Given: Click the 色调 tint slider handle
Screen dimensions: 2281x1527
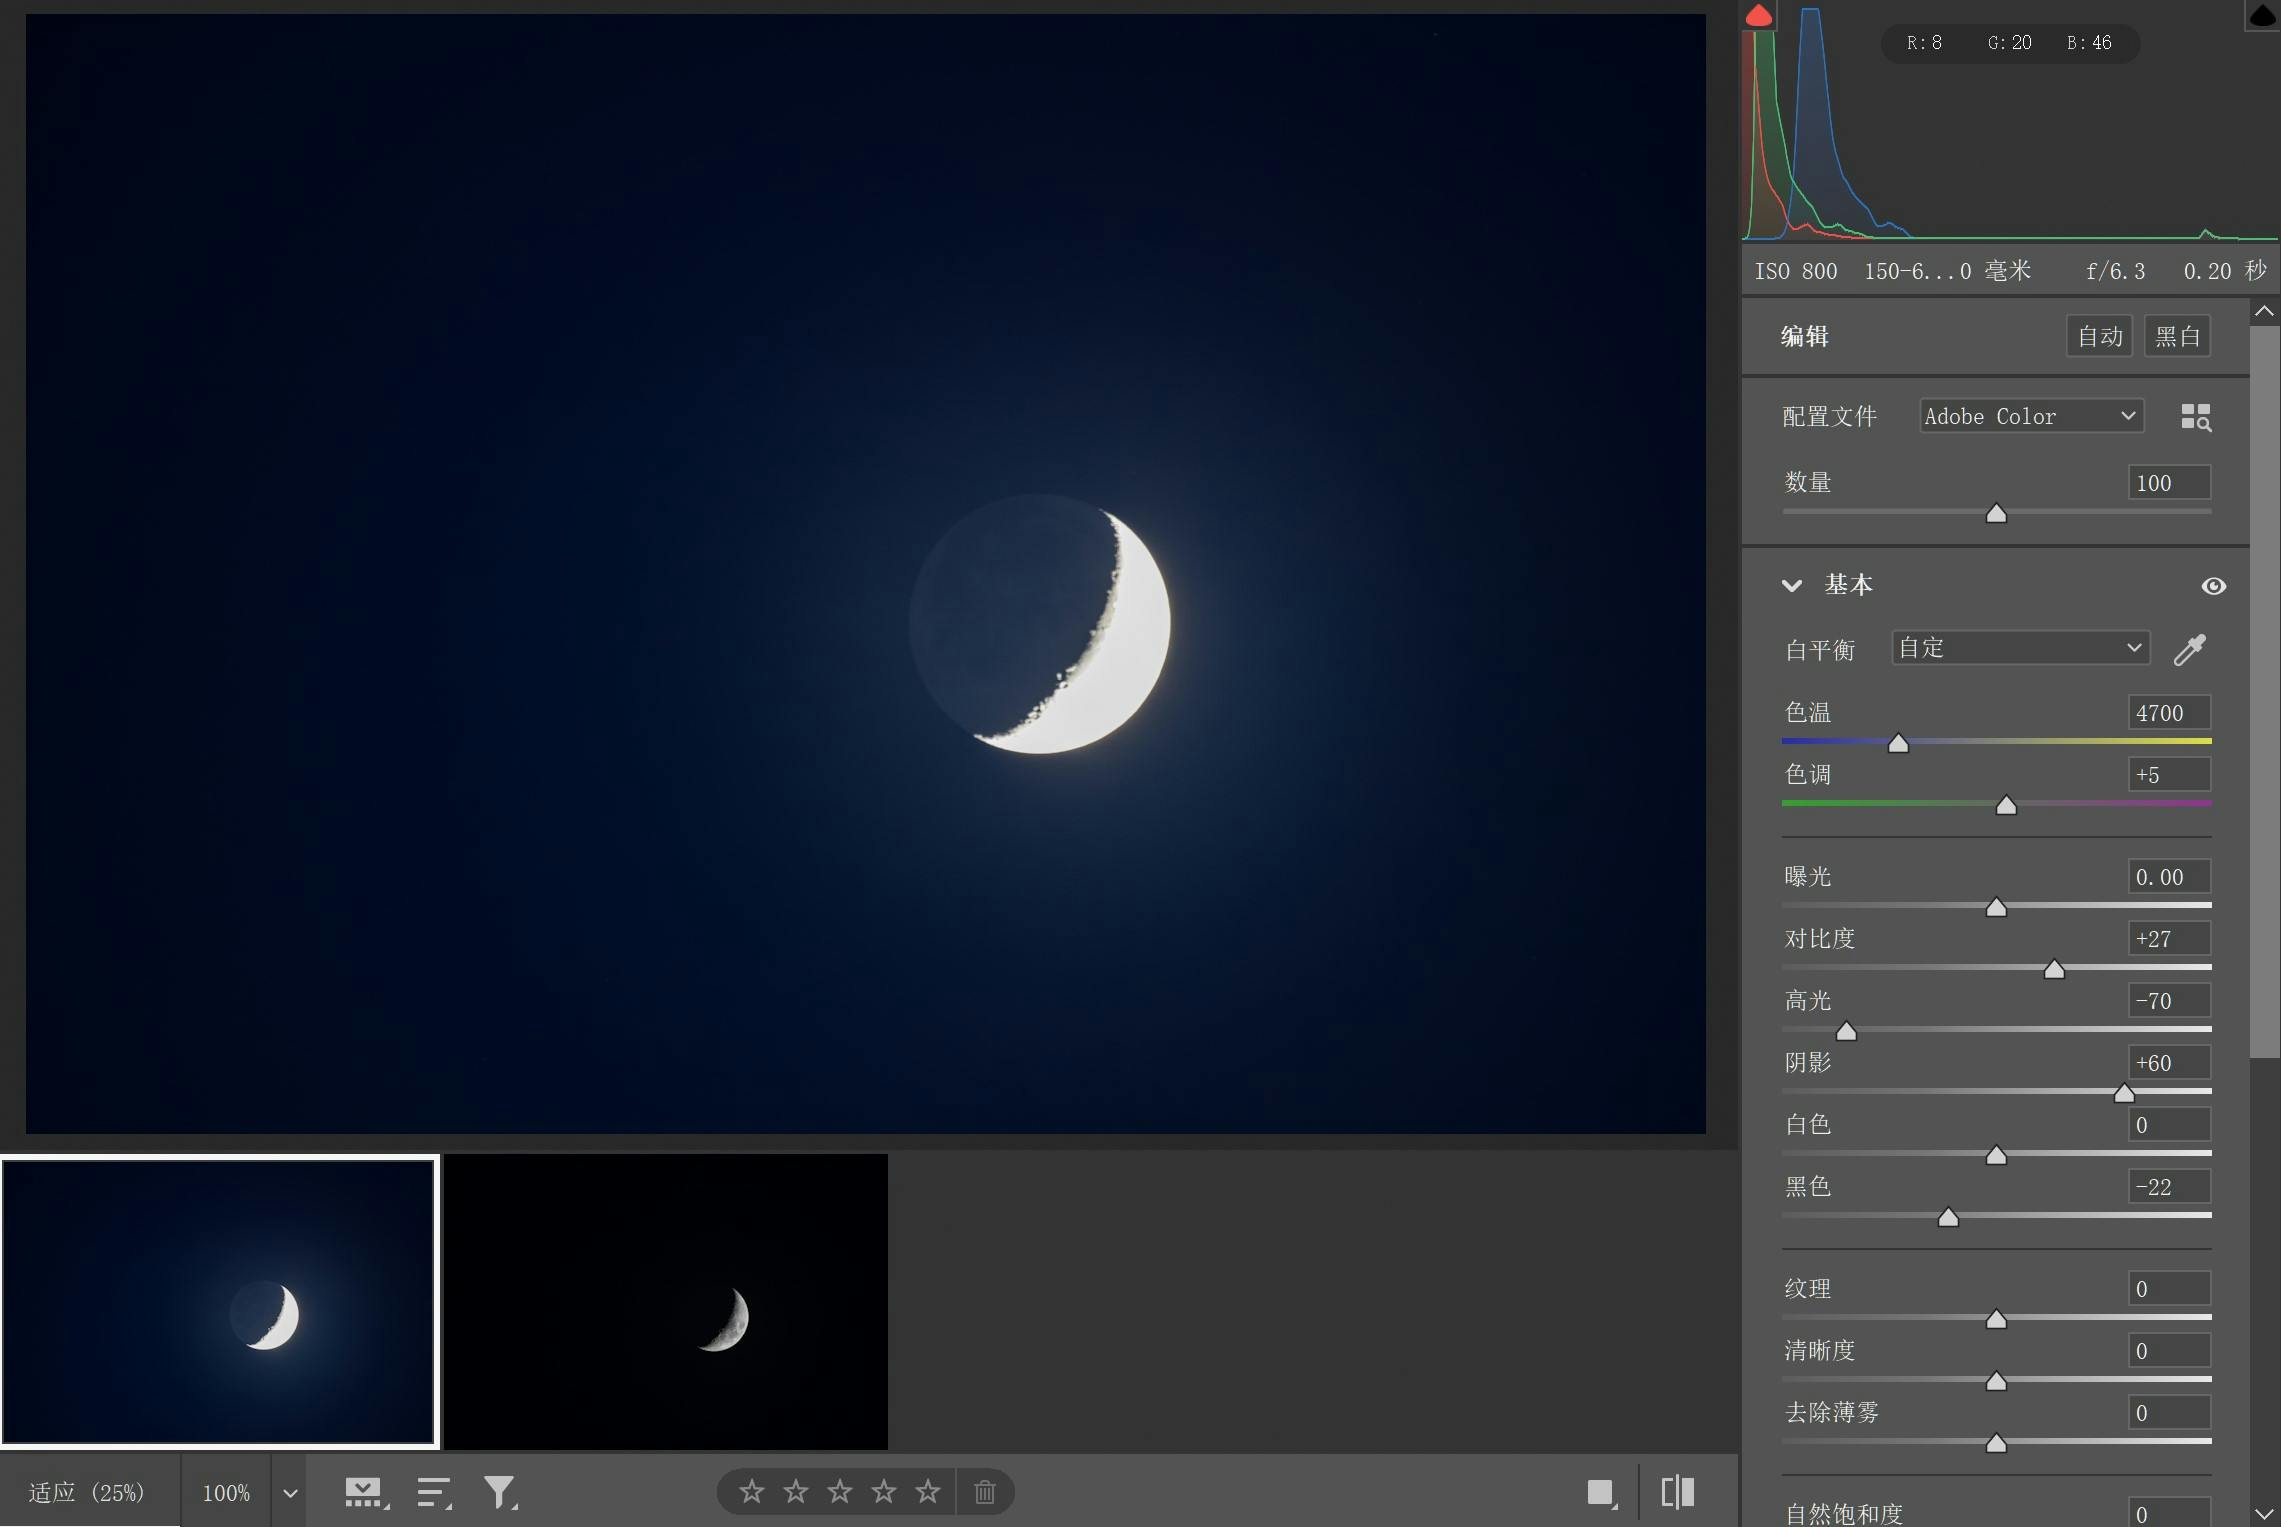Looking at the screenshot, I should (2006, 805).
